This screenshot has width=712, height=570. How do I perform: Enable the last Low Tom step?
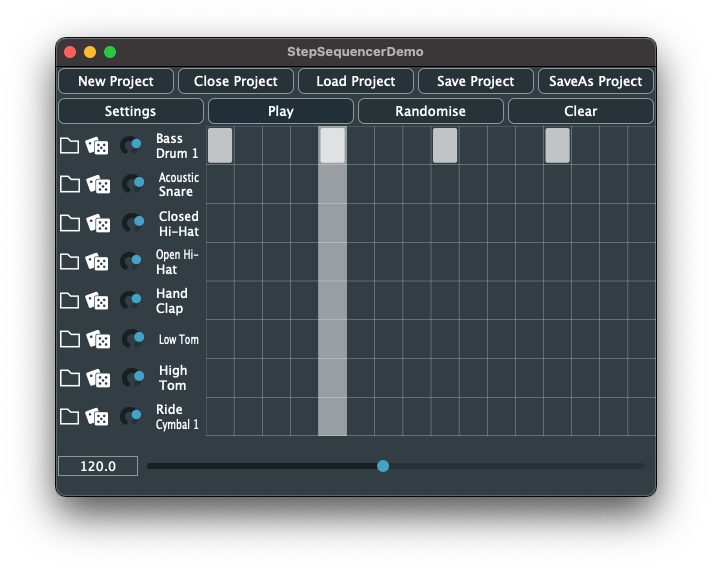pyautogui.click(x=642, y=339)
